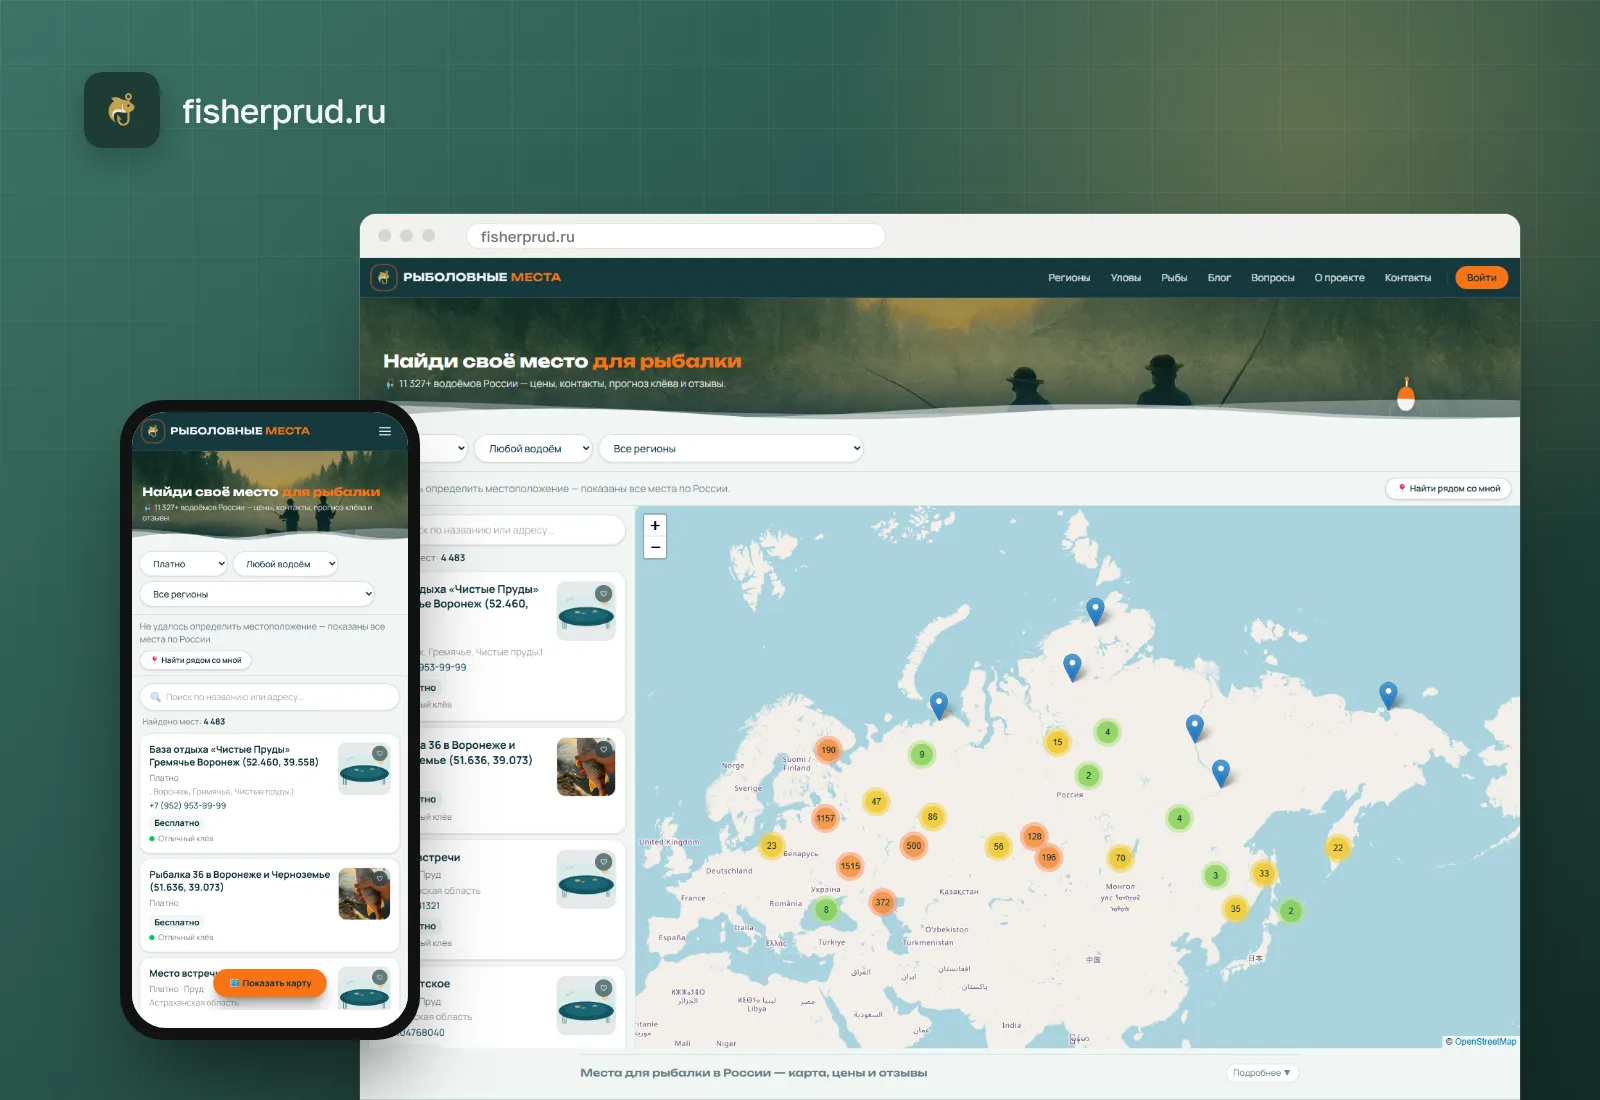Viewport: 1600px width, 1100px height.
Task: Open Контакты in top navigation
Action: click(1407, 278)
